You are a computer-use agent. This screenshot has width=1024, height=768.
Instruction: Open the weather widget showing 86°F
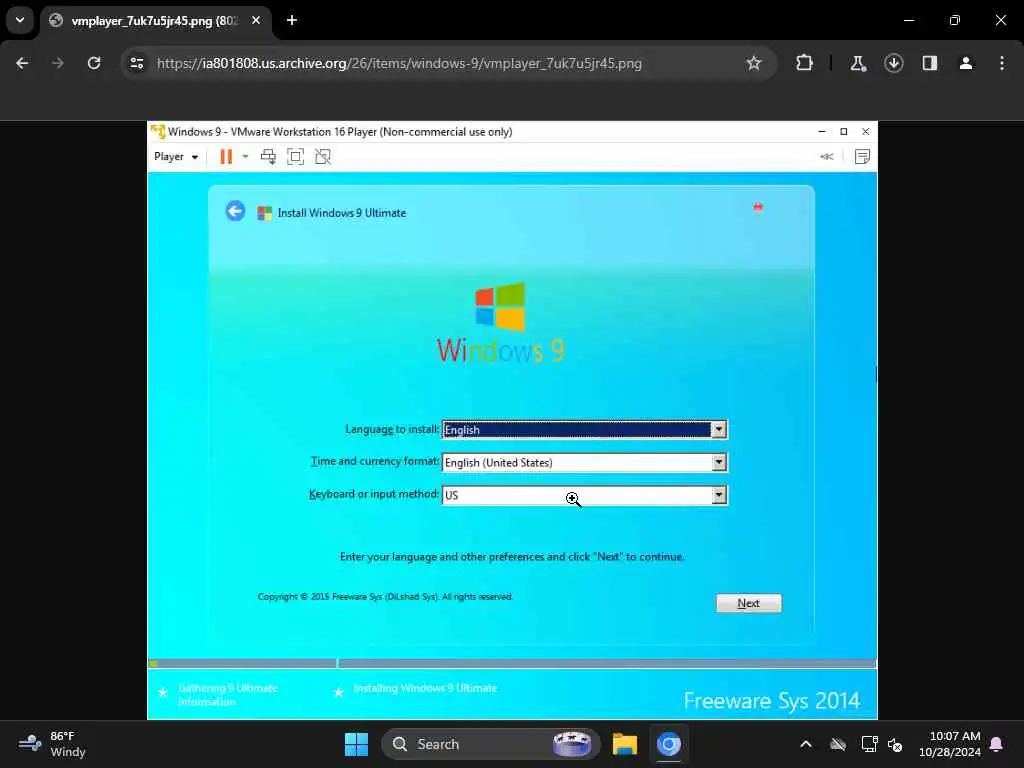(52, 744)
